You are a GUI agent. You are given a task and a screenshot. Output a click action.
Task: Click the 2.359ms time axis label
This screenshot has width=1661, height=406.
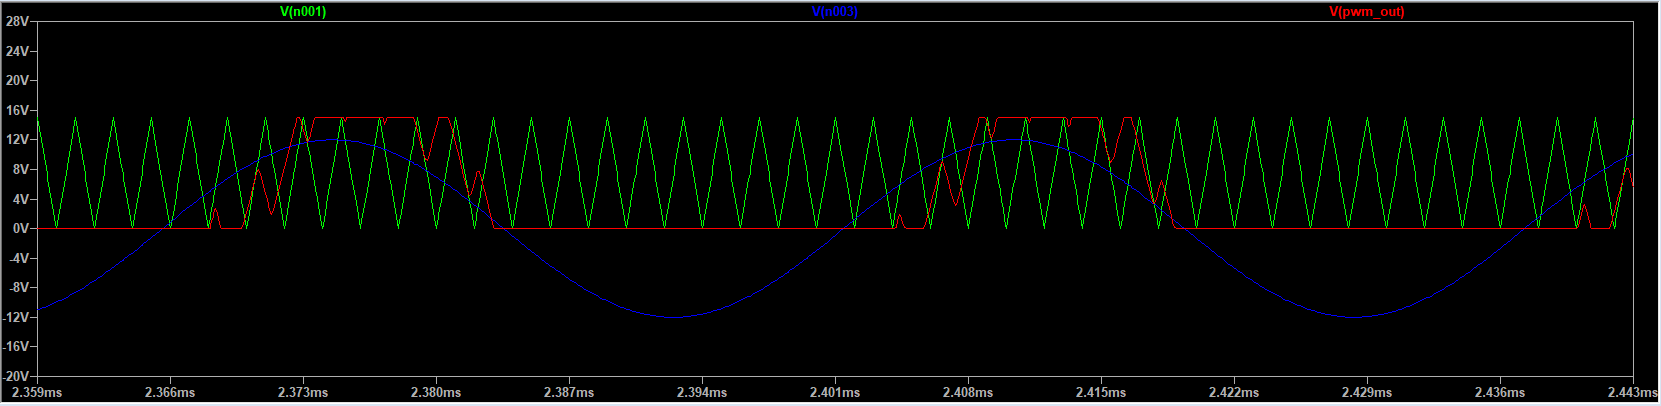[37, 393]
